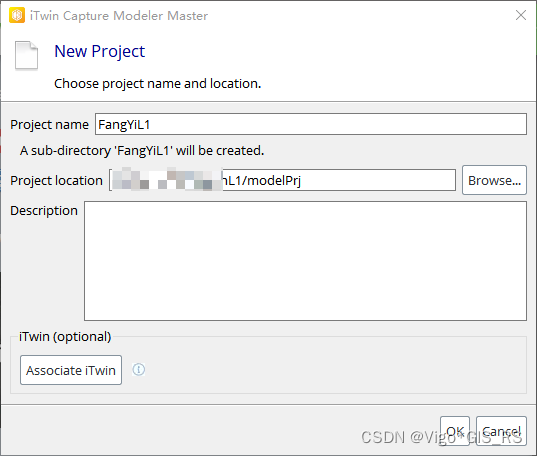The width and height of the screenshot is (537, 456).
Task: Click the sub-directory 'FangYiL1' notice text
Action: (142, 150)
